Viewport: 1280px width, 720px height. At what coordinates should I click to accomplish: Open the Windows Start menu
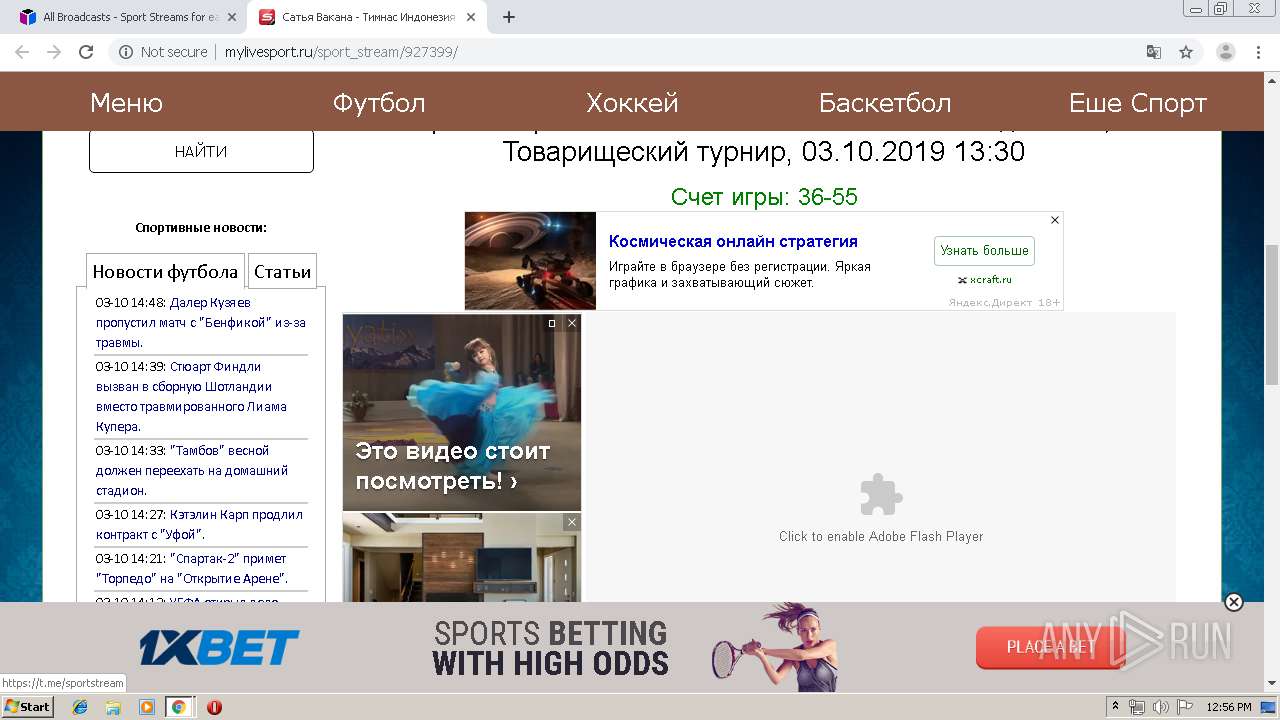tap(28, 706)
